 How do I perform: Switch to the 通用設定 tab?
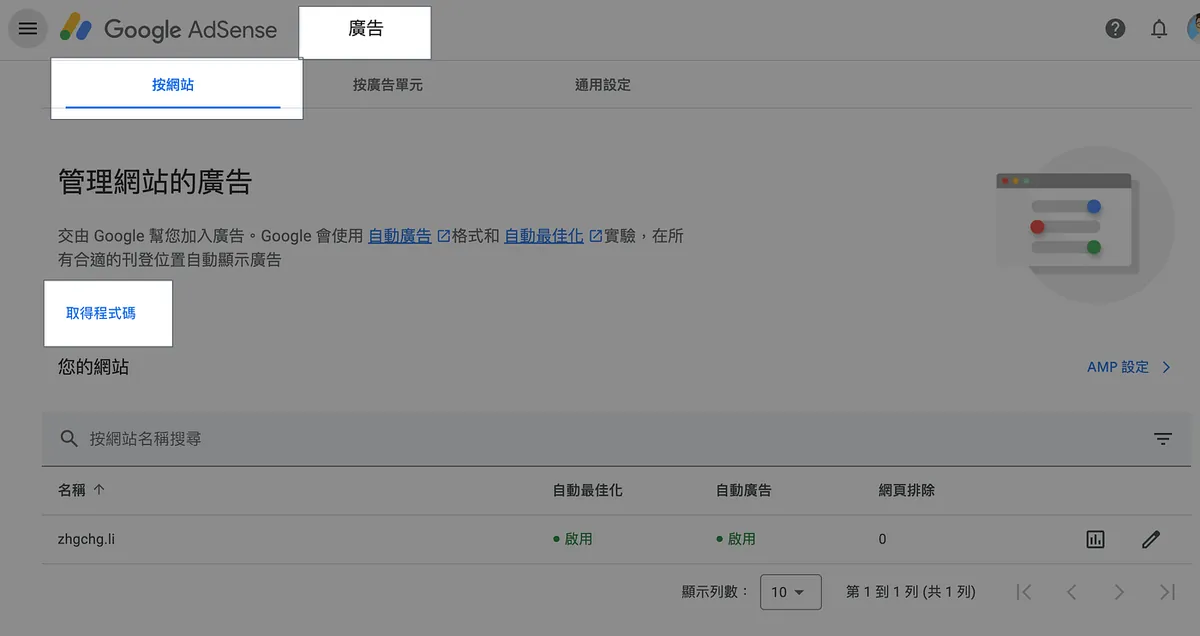pos(602,85)
